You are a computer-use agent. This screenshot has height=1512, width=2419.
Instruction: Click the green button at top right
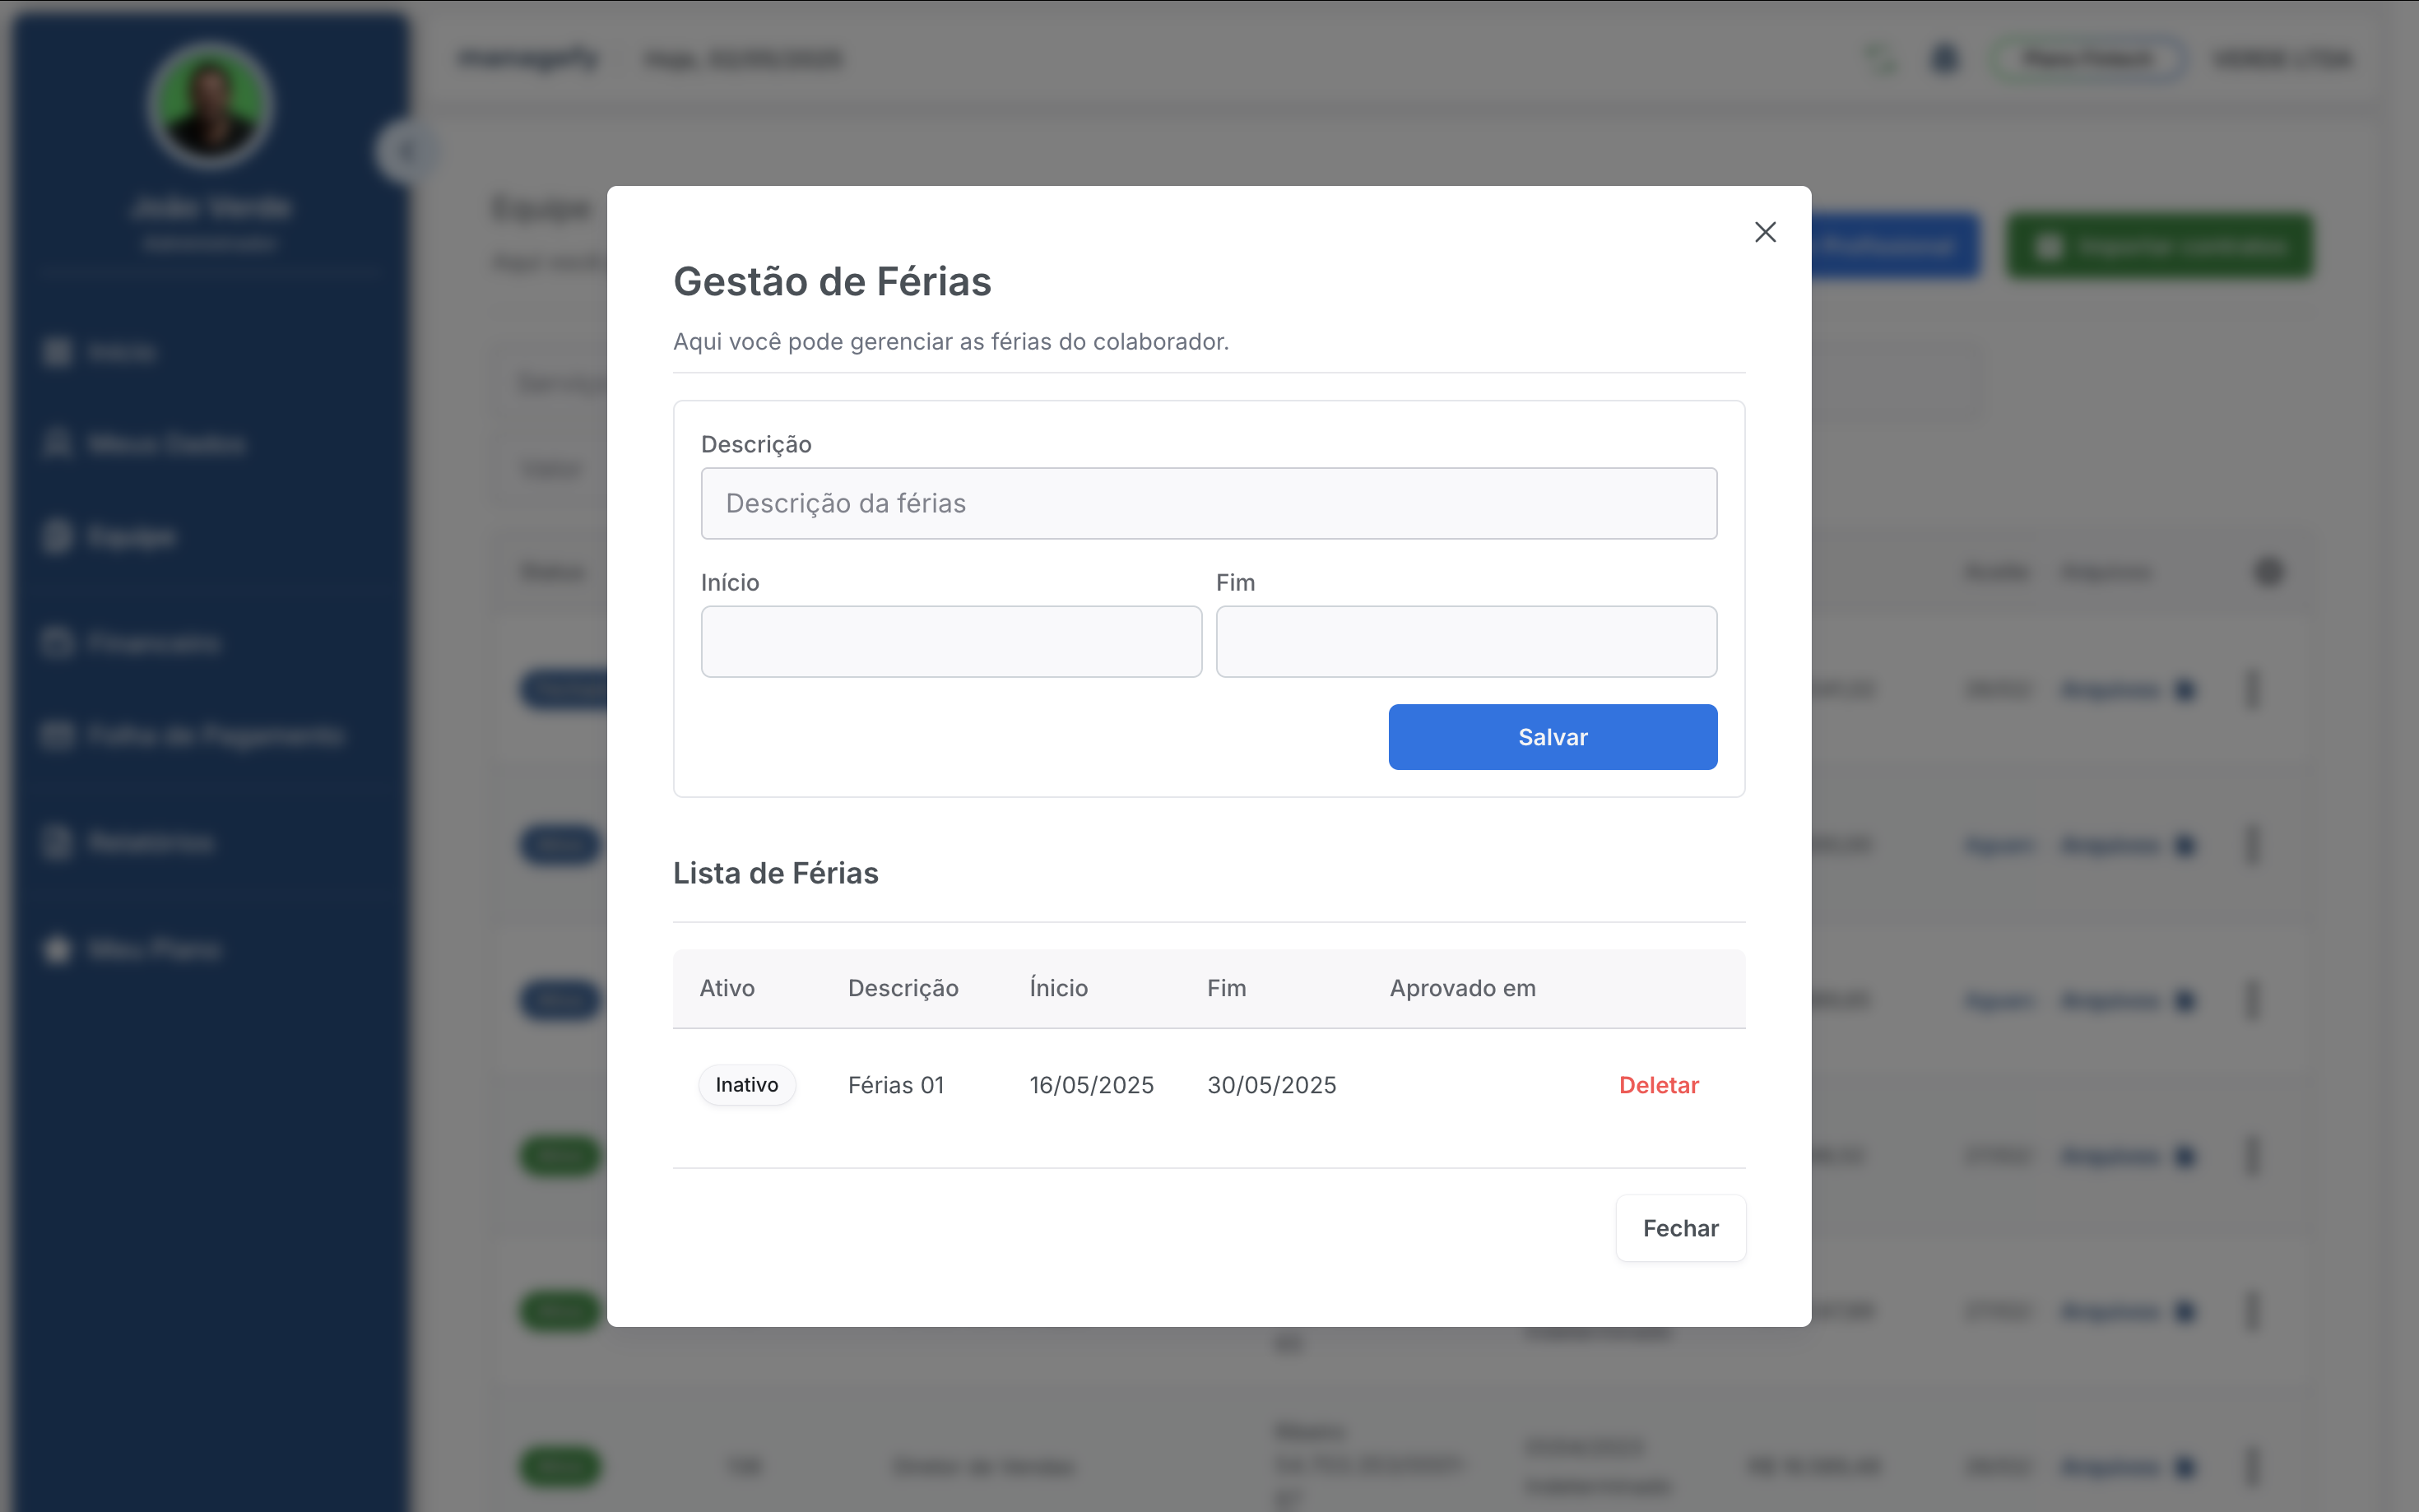[x=2159, y=246]
